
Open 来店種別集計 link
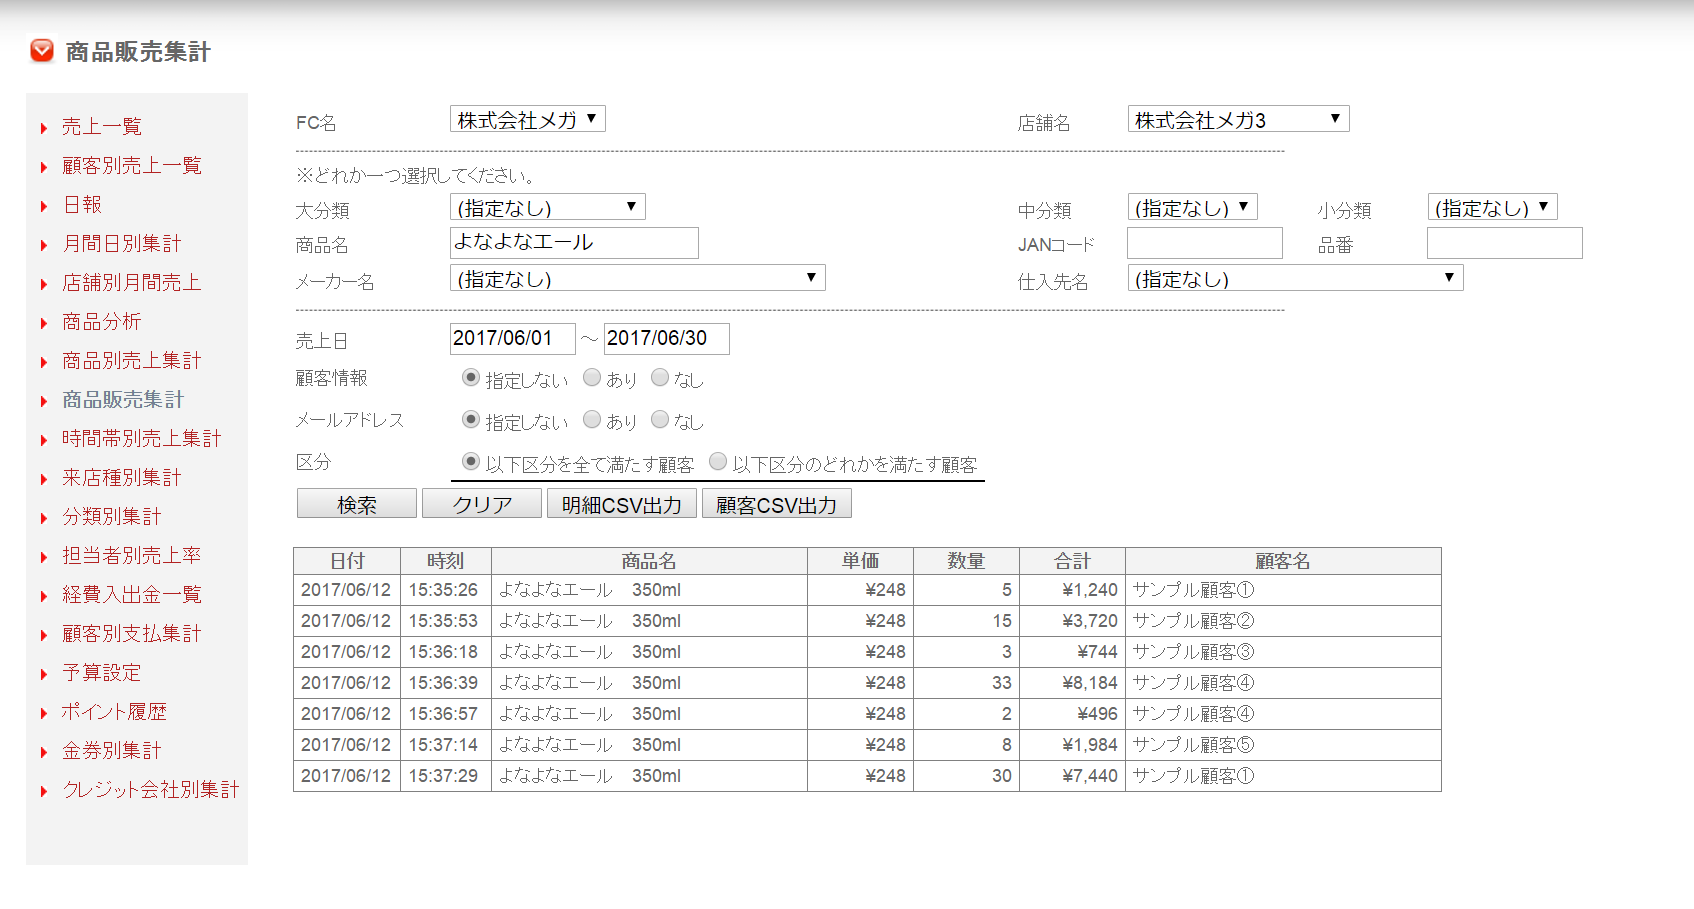click(x=122, y=477)
